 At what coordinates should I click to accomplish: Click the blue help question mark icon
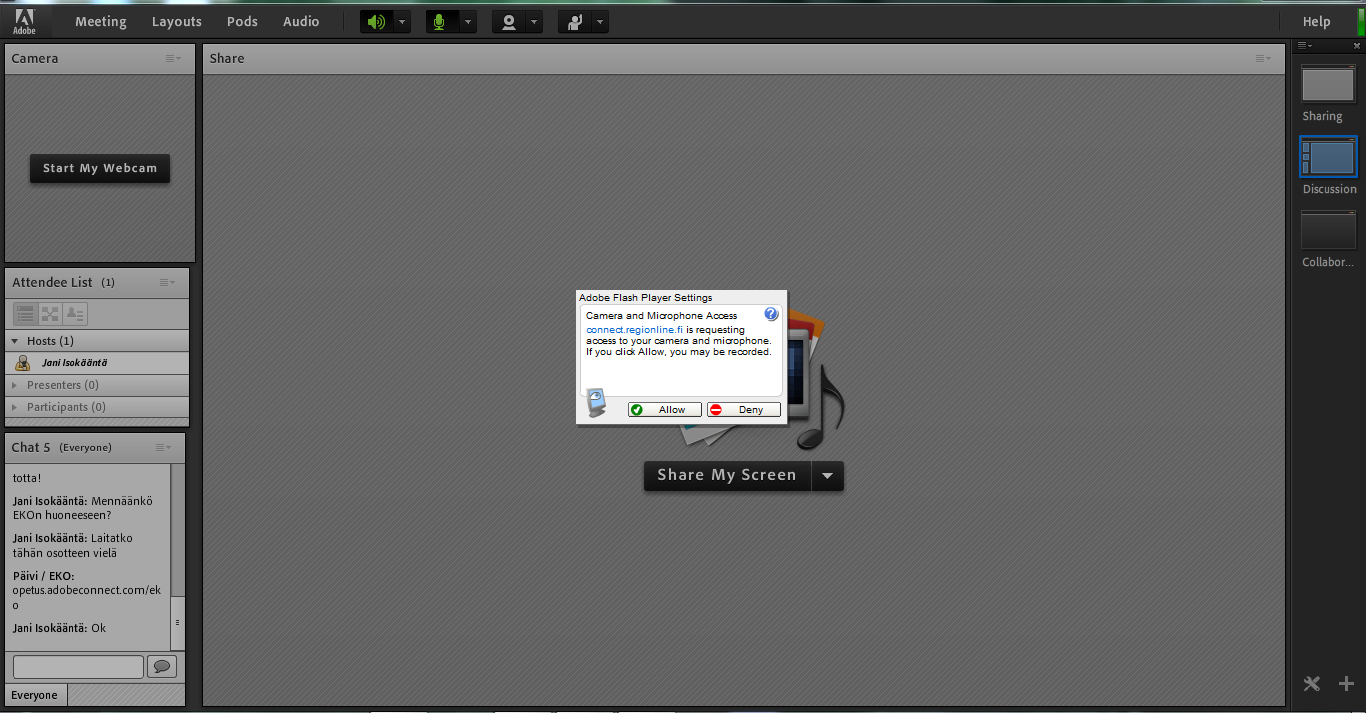click(x=771, y=314)
